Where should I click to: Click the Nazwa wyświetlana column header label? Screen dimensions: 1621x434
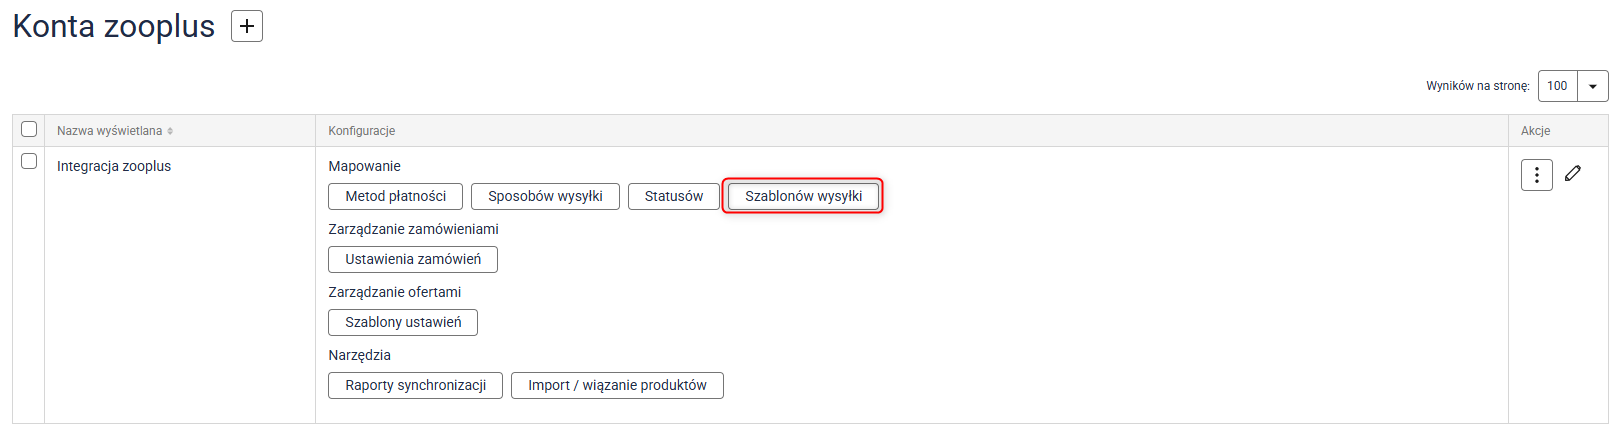pos(109,131)
